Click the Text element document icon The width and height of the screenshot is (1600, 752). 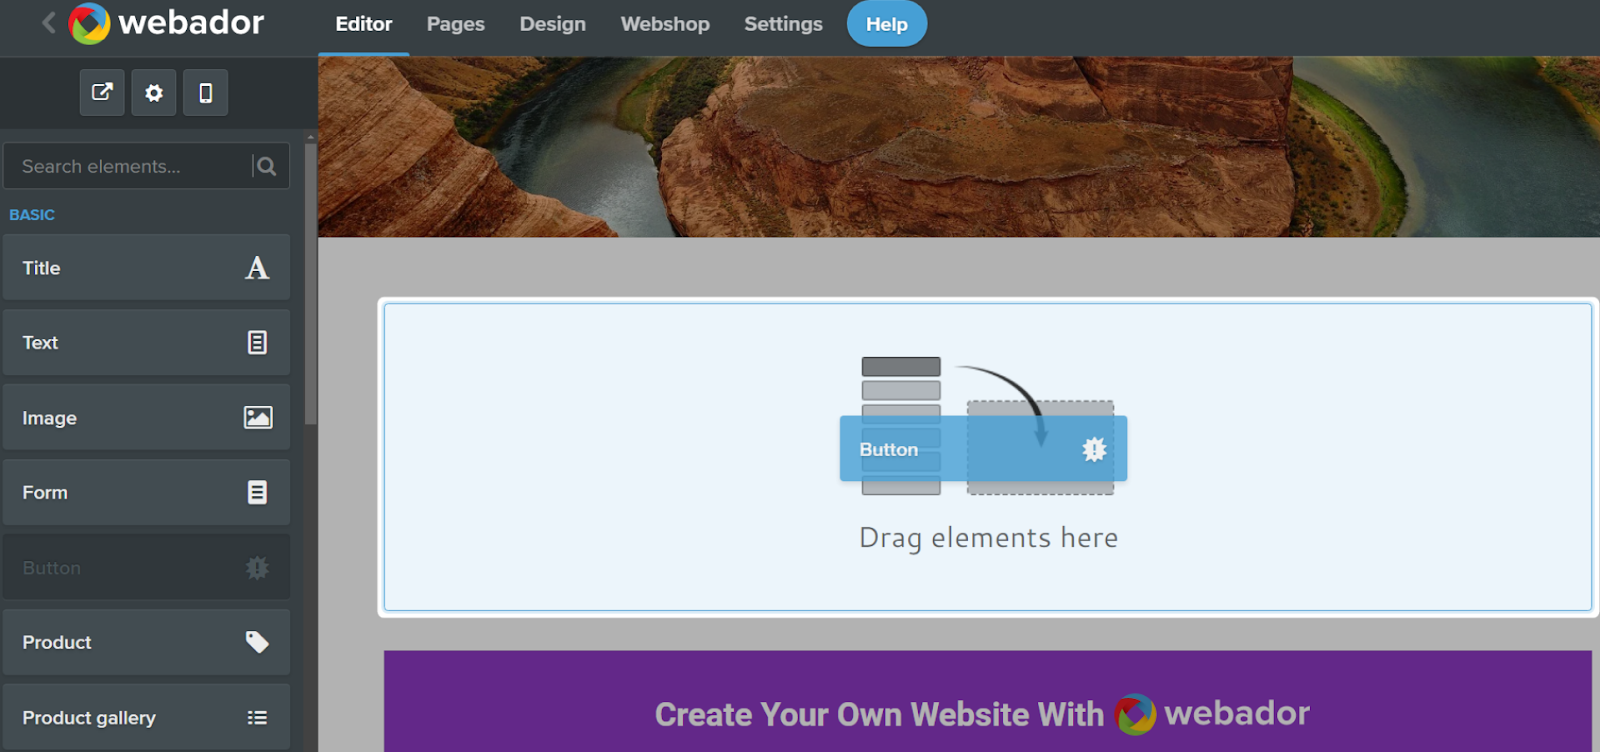(x=257, y=342)
